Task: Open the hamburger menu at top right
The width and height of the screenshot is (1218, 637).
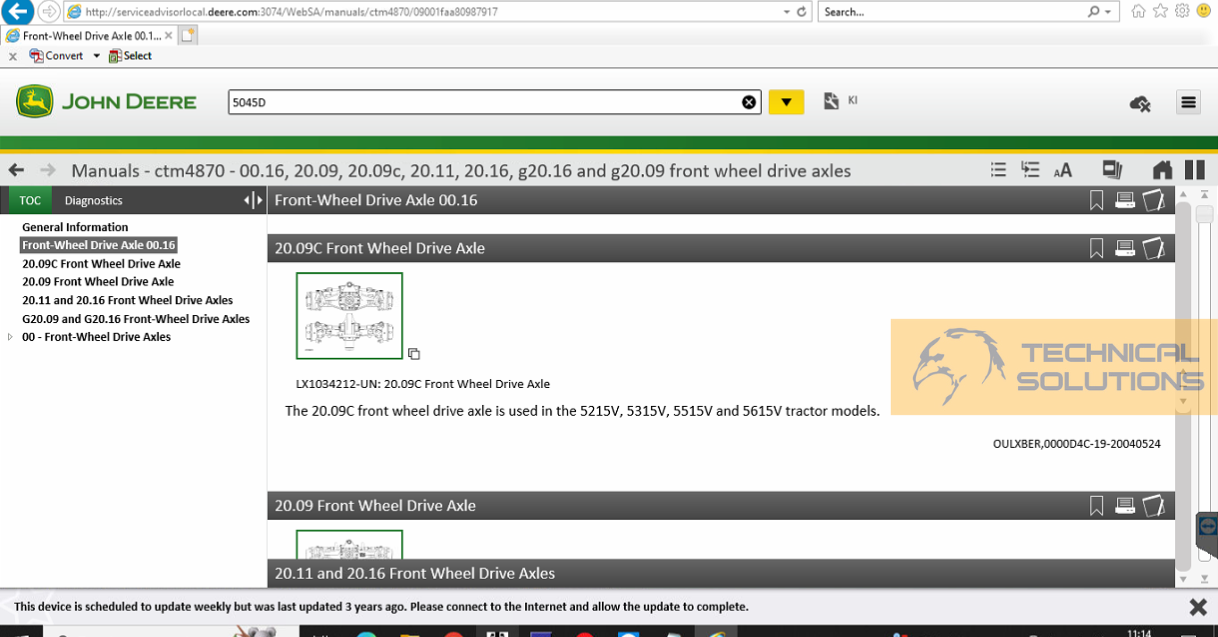Action: 1188,101
